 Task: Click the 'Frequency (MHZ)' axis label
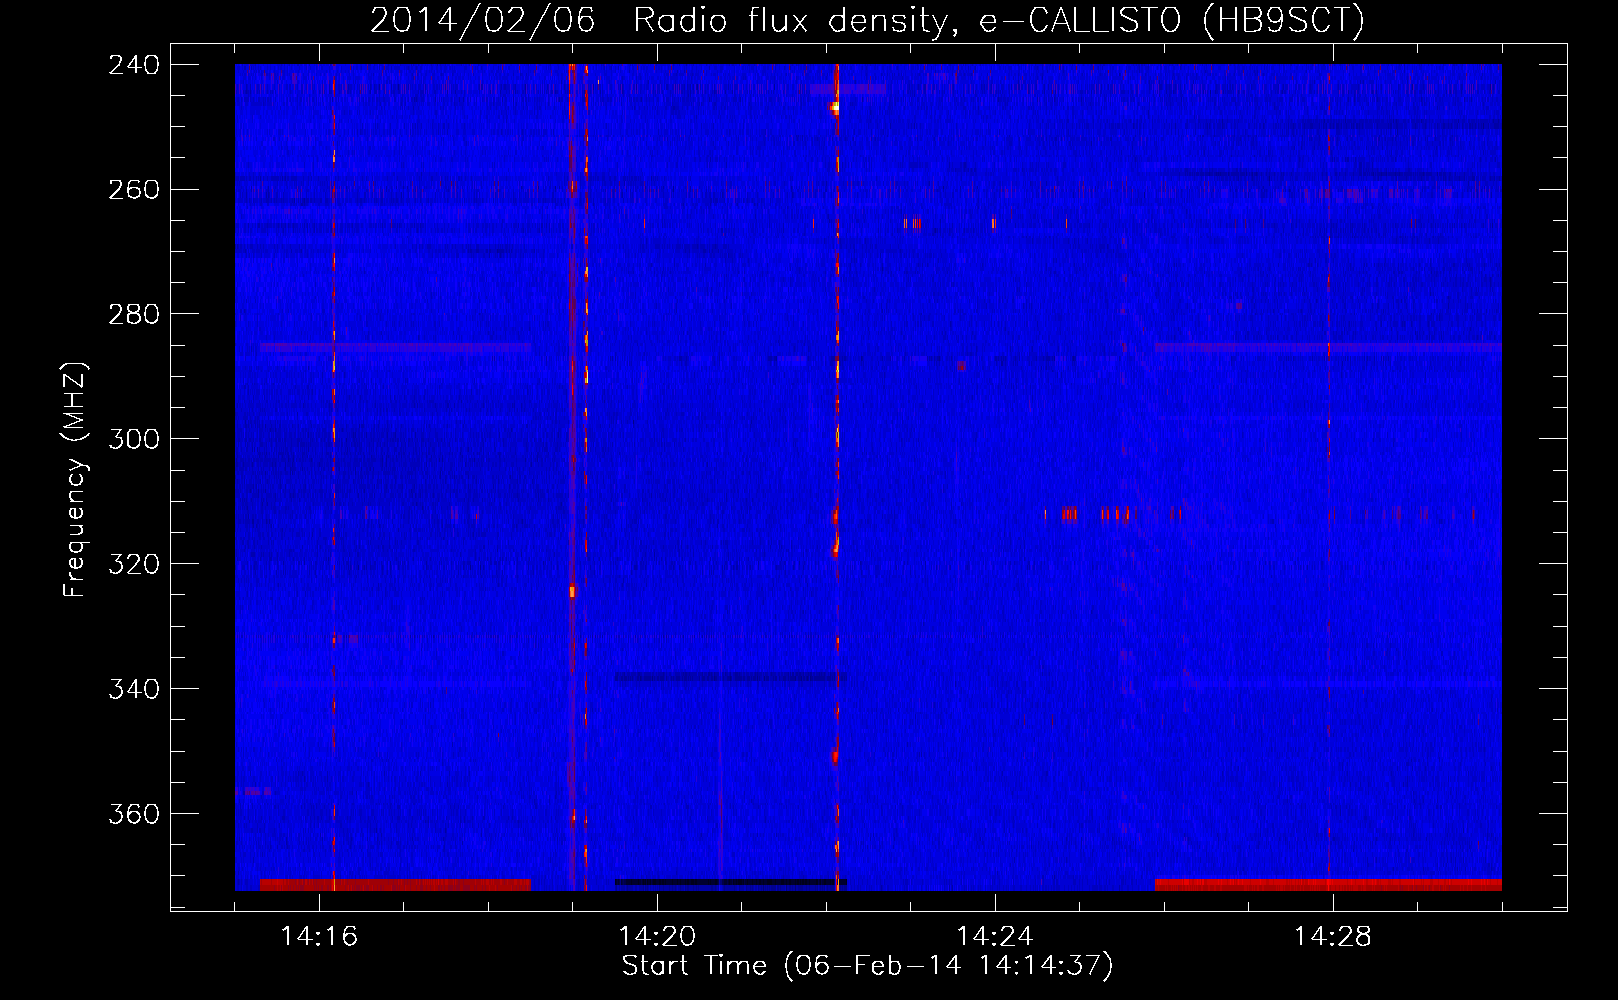tap(75, 479)
